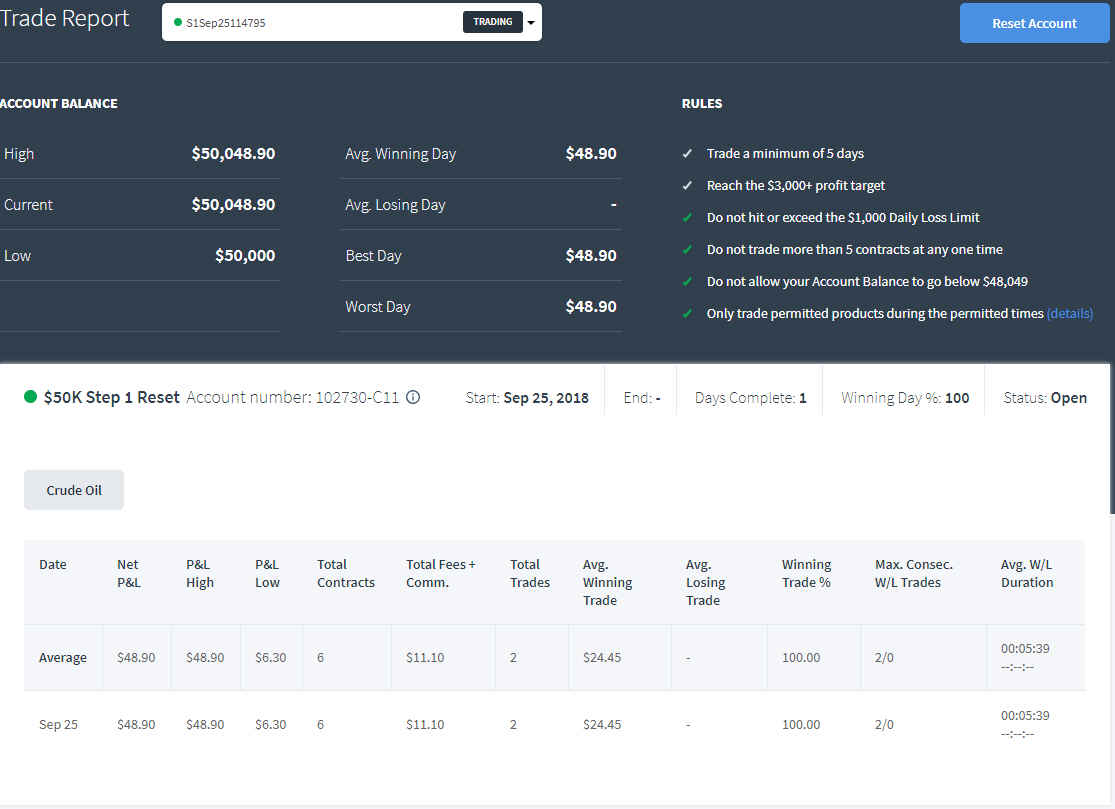The image size is (1115, 809).
Task: Click checkmark for 5 contracts rule
Action: click(687, 250)
